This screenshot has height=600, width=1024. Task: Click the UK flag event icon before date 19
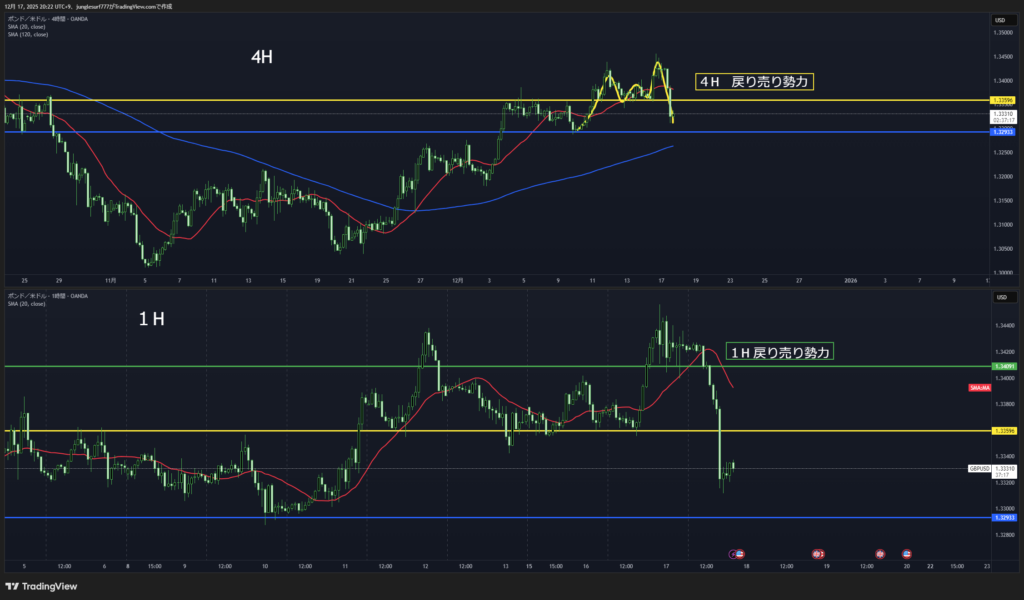(818, 552)
